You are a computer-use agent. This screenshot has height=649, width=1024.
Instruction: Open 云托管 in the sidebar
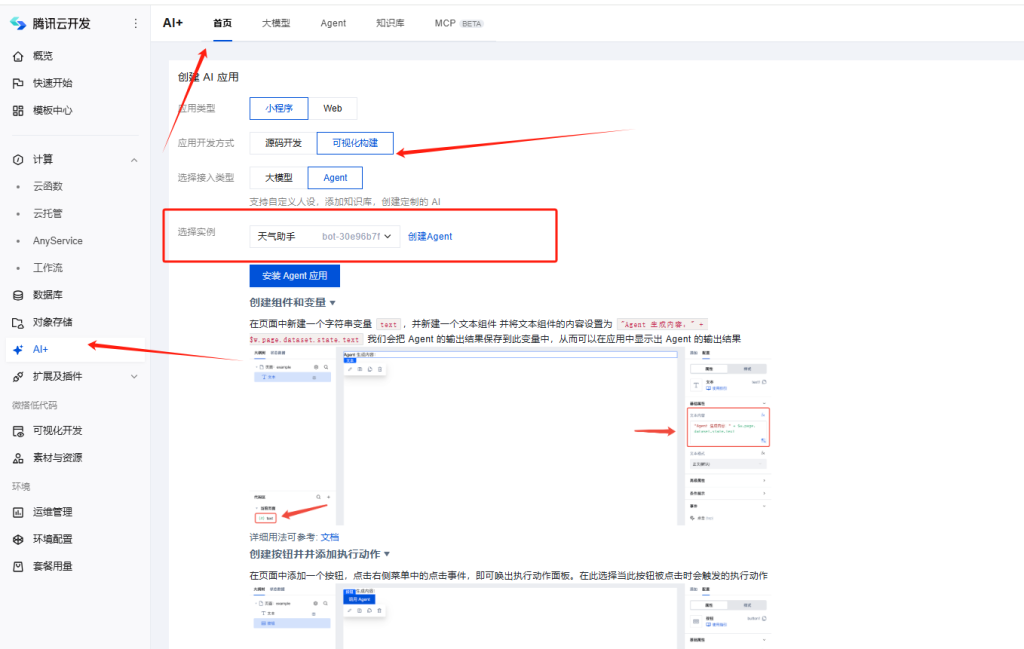coord(48,214)
